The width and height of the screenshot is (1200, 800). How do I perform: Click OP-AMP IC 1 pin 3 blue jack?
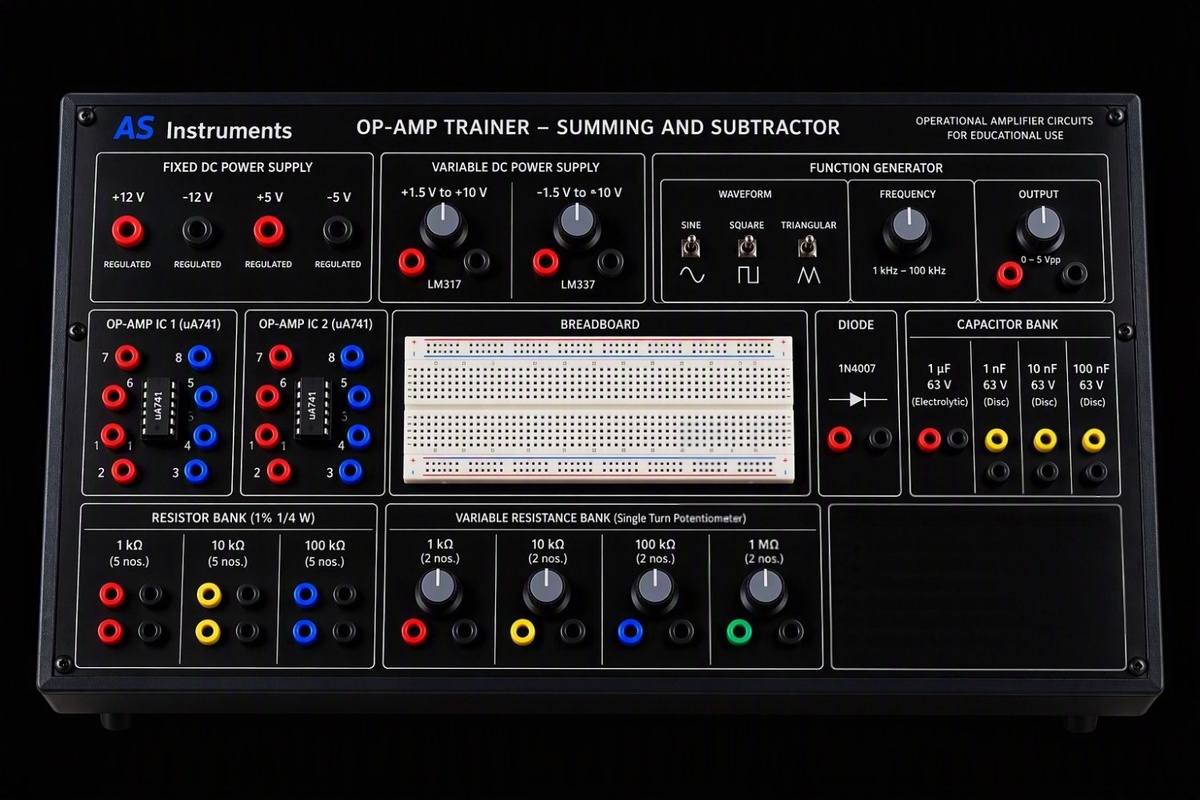(196, 470)
